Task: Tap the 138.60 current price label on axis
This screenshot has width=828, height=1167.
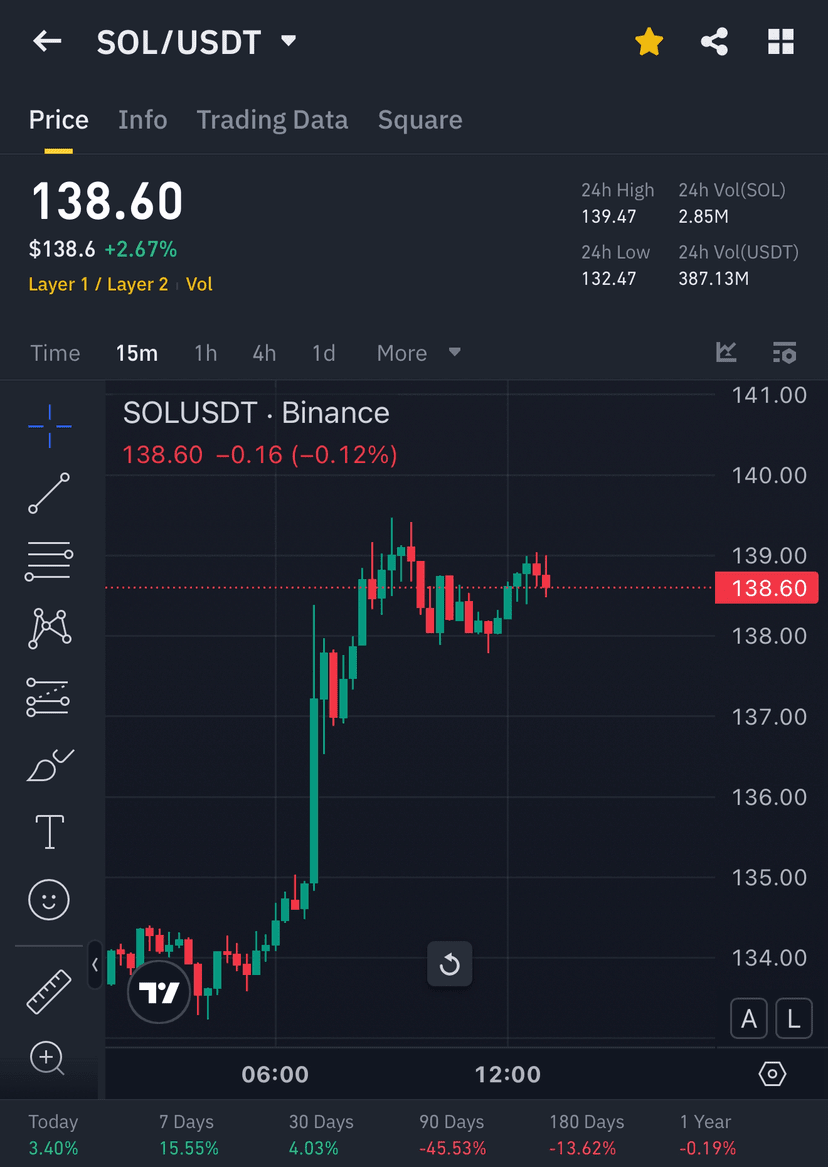Action: tap(766, 588)
